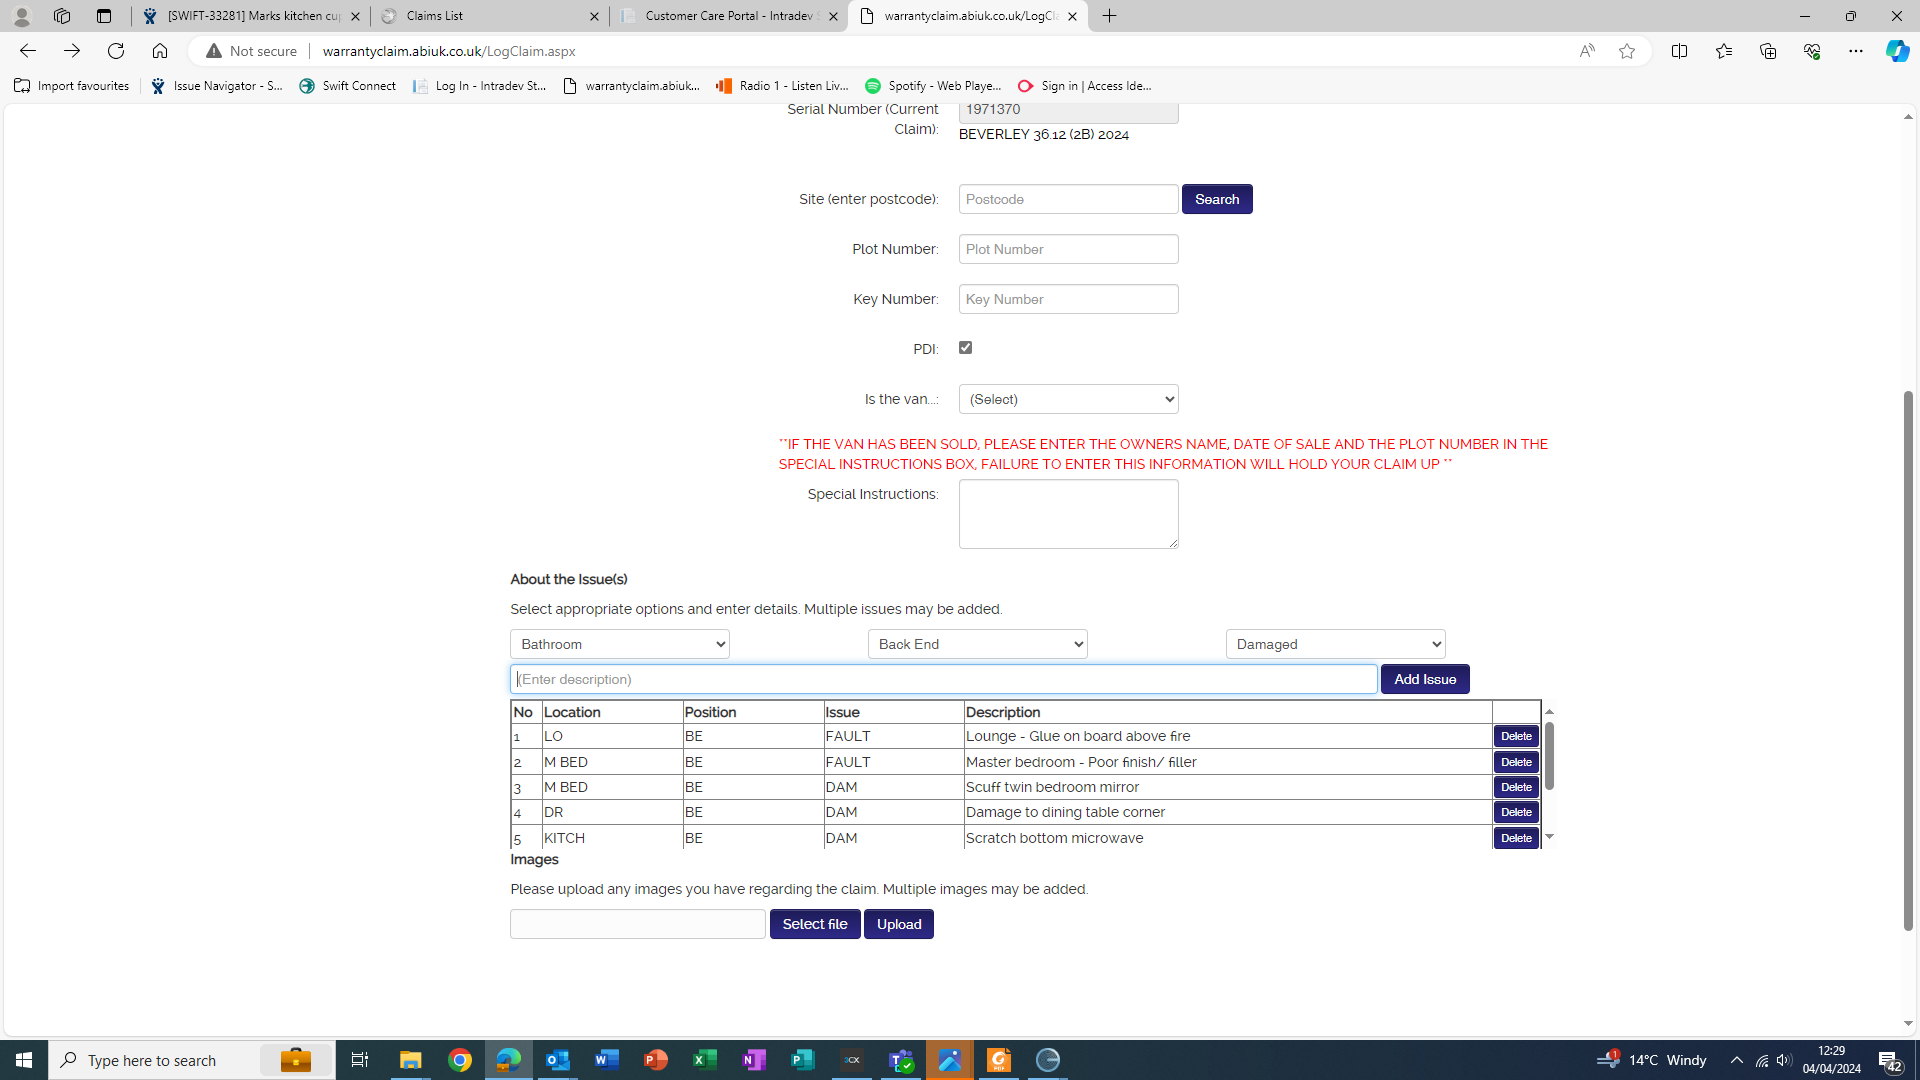Open the Bathroom location dropdown
The height and width of the screenshot is (1080, 1920).
coord(619,644)
